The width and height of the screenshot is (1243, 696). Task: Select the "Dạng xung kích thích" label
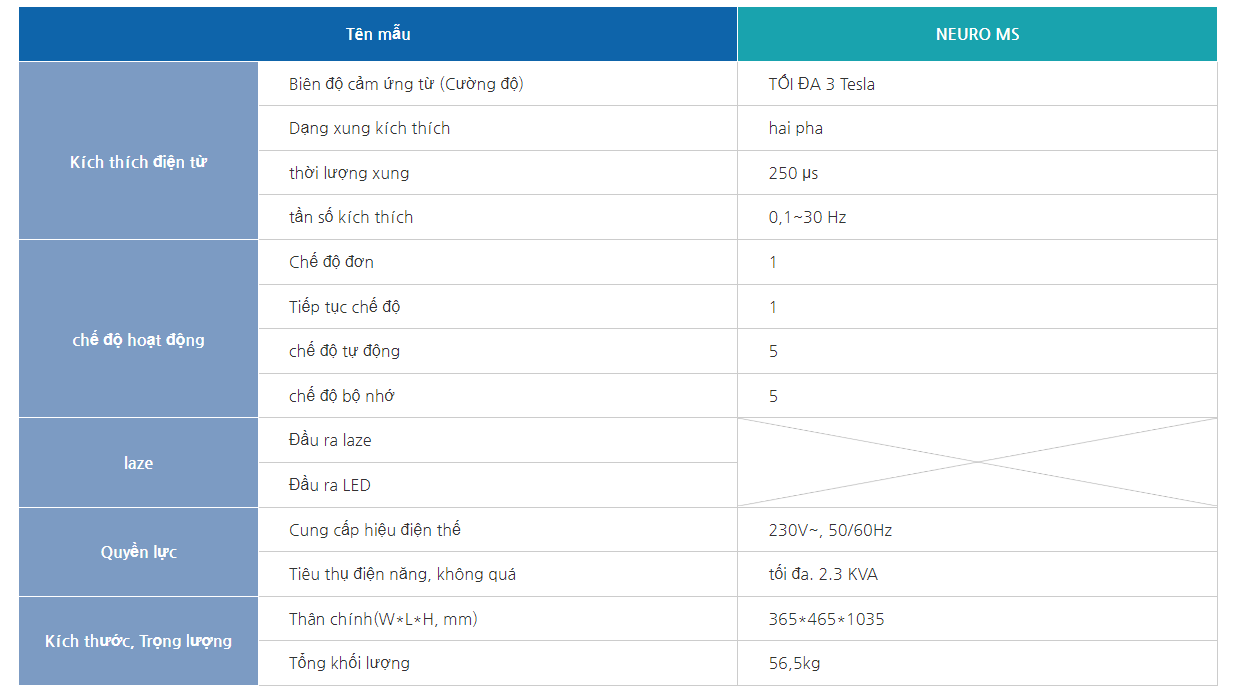369,128
